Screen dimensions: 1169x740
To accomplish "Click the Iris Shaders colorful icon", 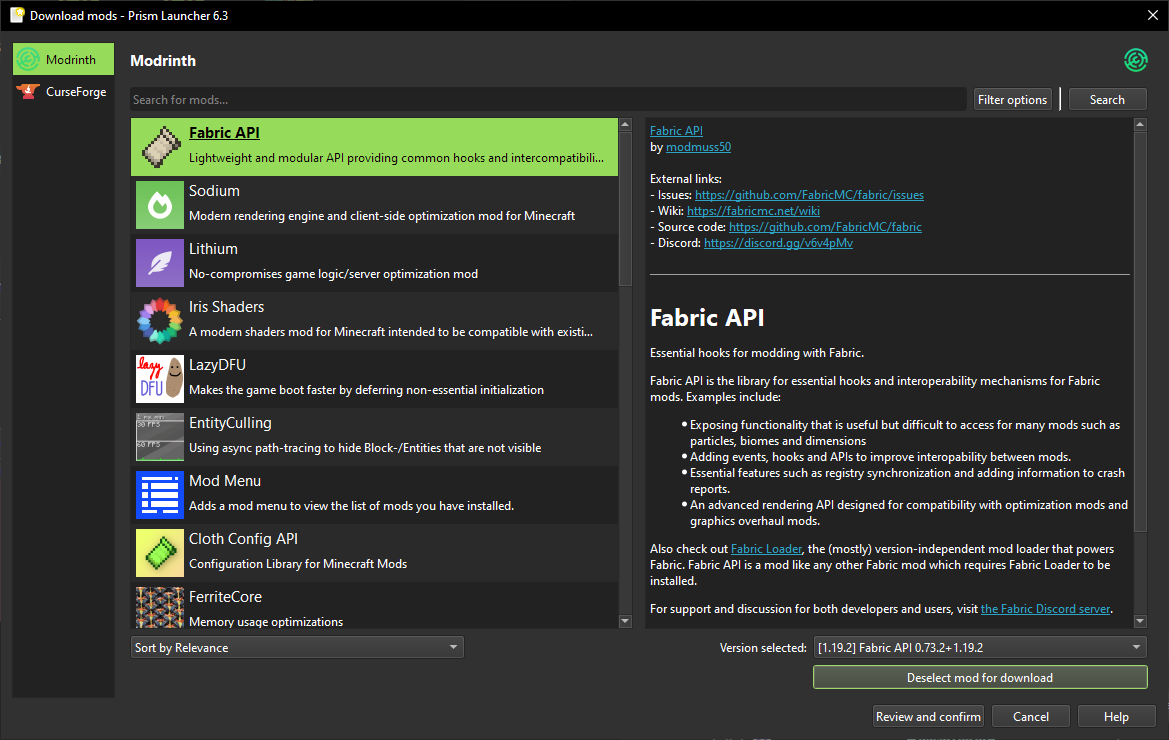I will click(x=159, y=320).
